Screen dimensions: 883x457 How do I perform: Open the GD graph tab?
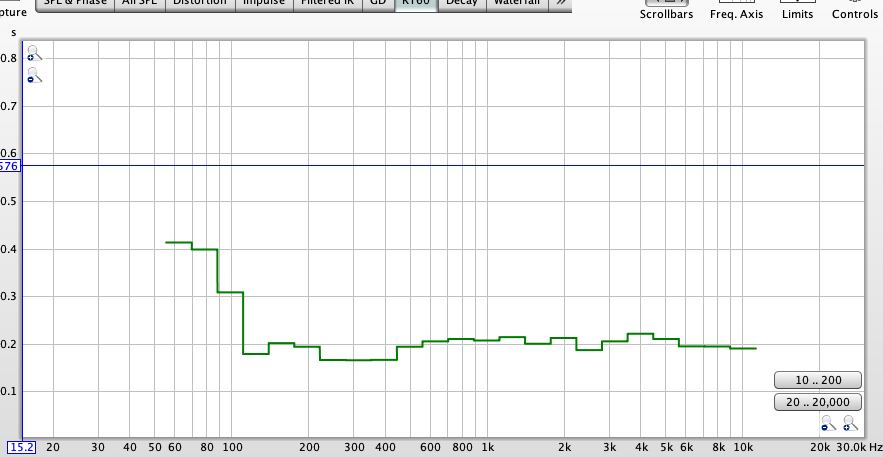(378, 3)
